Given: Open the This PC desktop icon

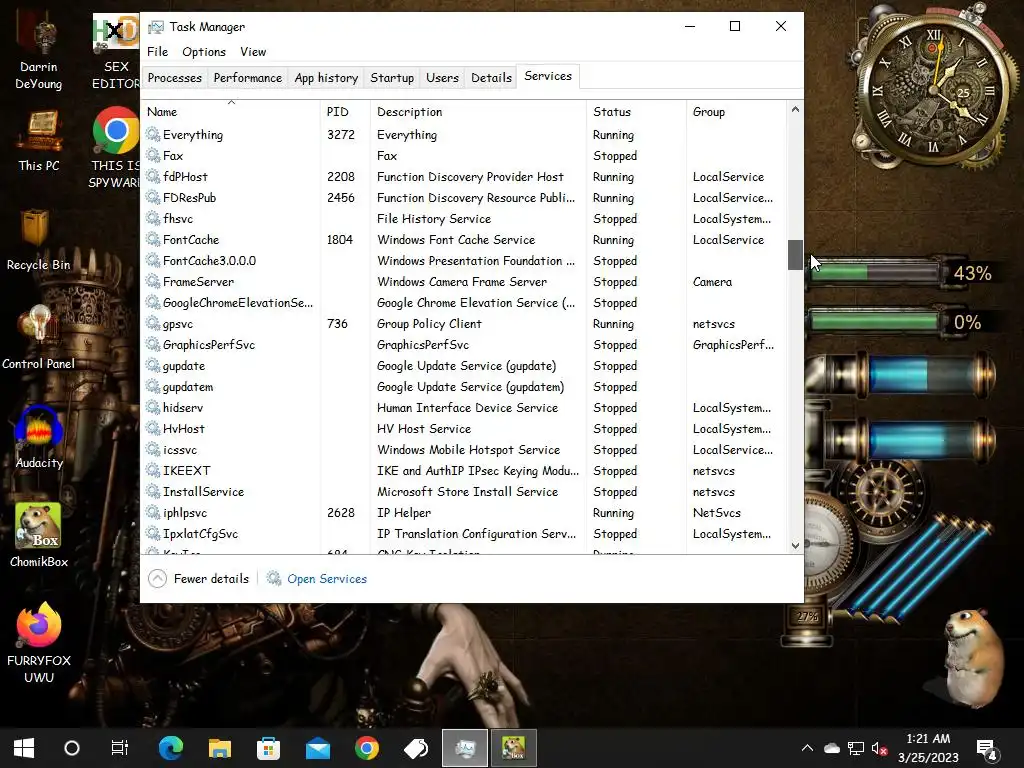Looking at the screenshot, I should [x=39, y=140].
